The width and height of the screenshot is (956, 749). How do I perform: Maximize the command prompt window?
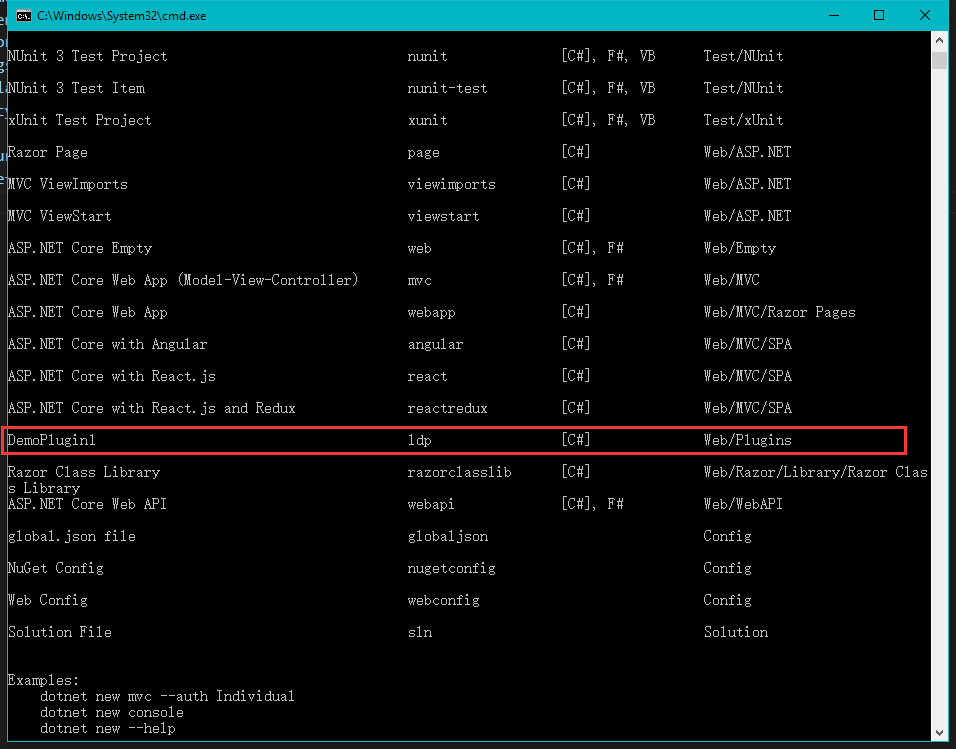coord(879,15)
